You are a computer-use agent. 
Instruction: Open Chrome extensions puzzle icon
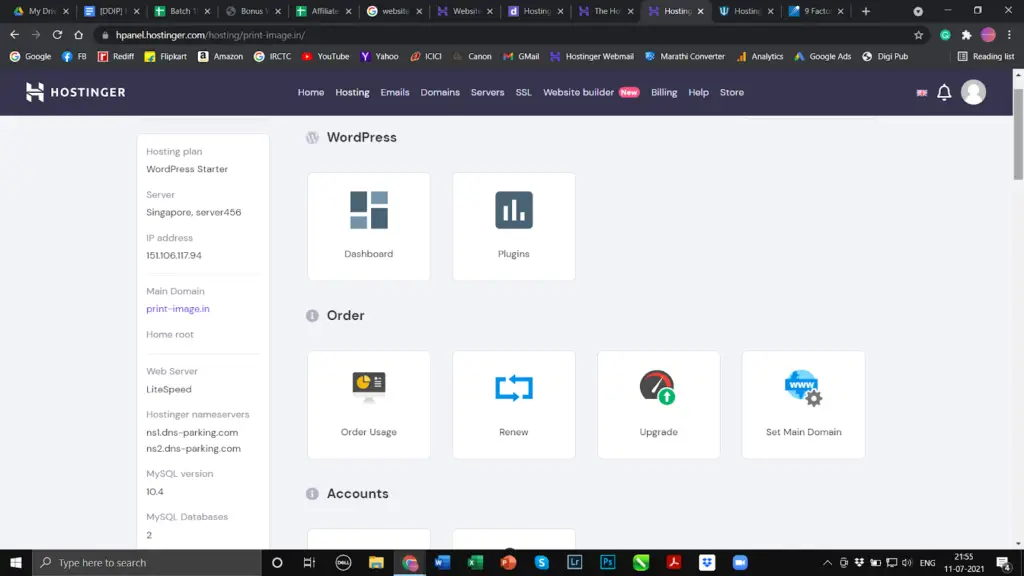point(967,35)
